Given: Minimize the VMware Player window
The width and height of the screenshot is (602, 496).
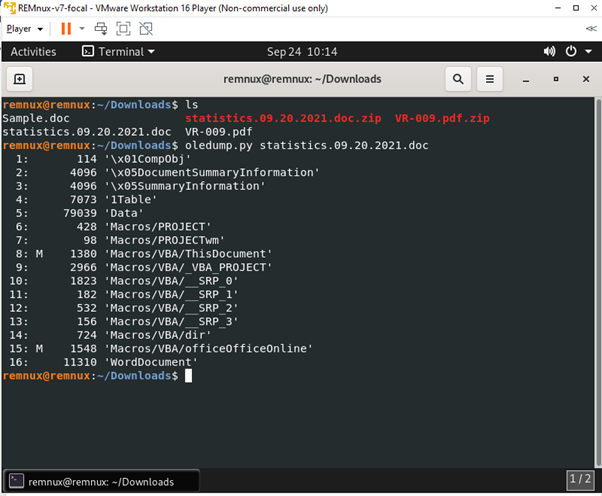Looking at the screenshot, I should coord(558,8).
